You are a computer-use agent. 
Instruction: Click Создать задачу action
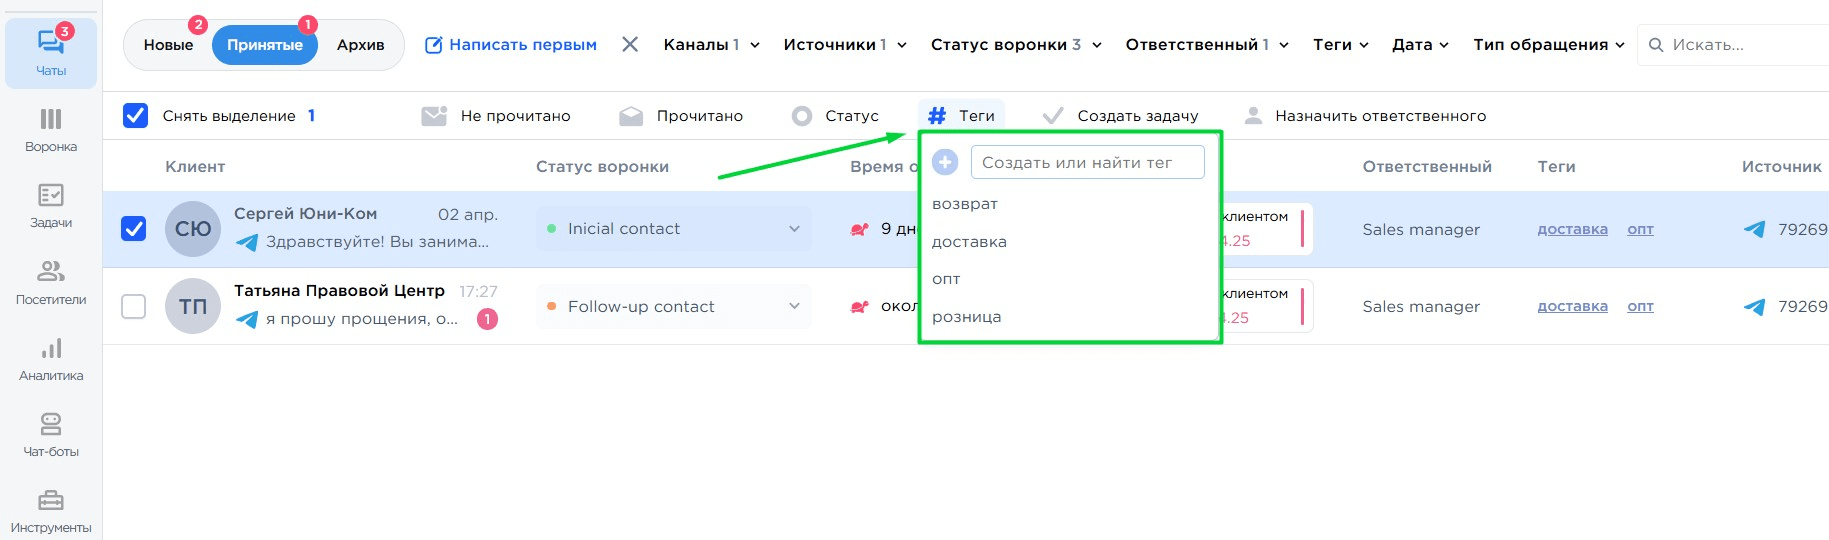coord(1119,116)
